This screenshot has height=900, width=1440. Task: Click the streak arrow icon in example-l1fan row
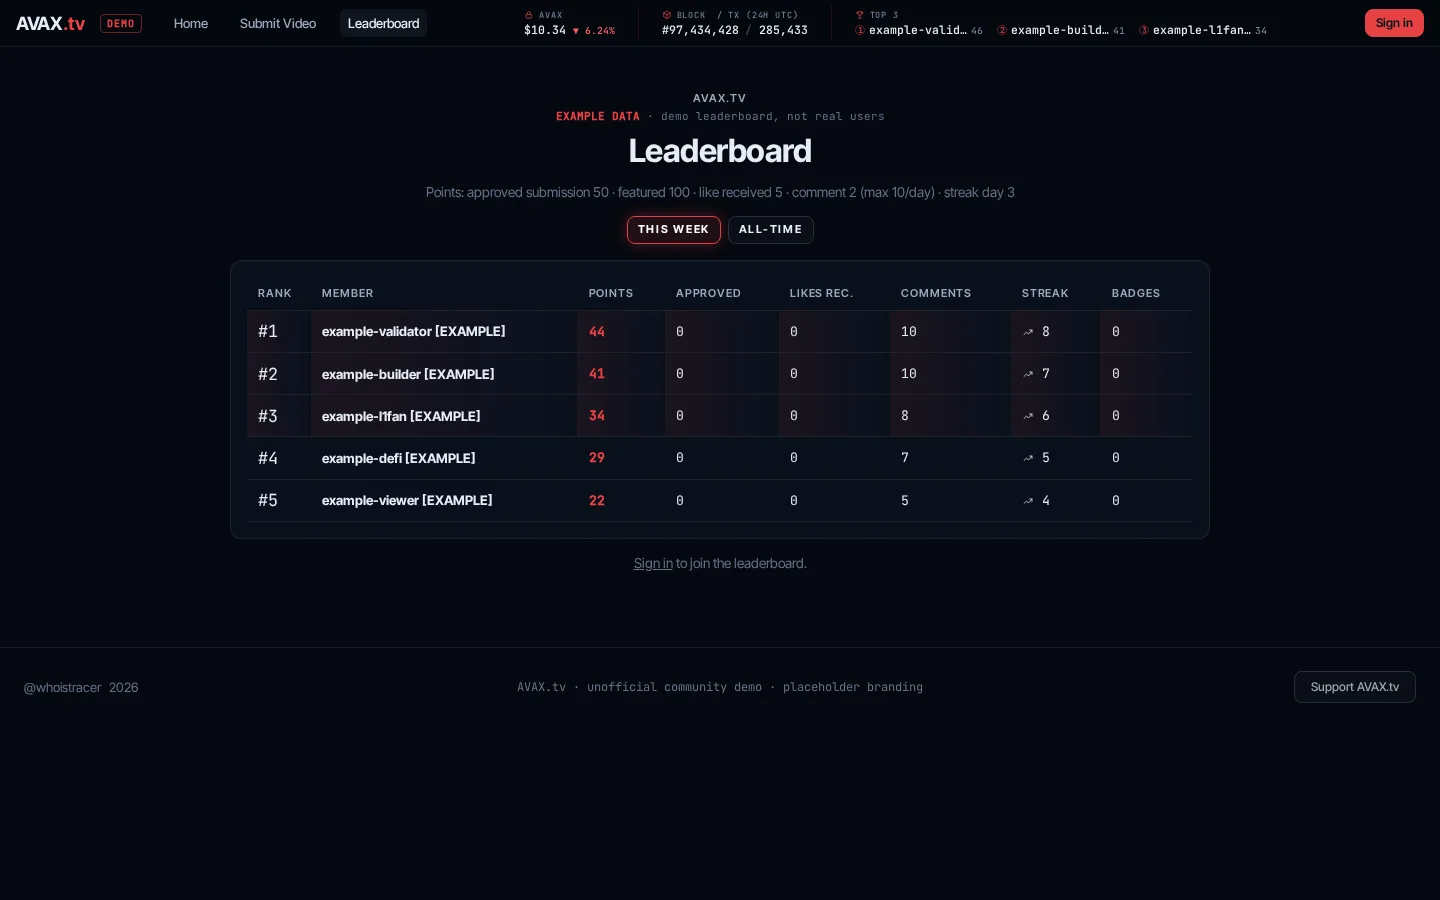point(1028,416)
